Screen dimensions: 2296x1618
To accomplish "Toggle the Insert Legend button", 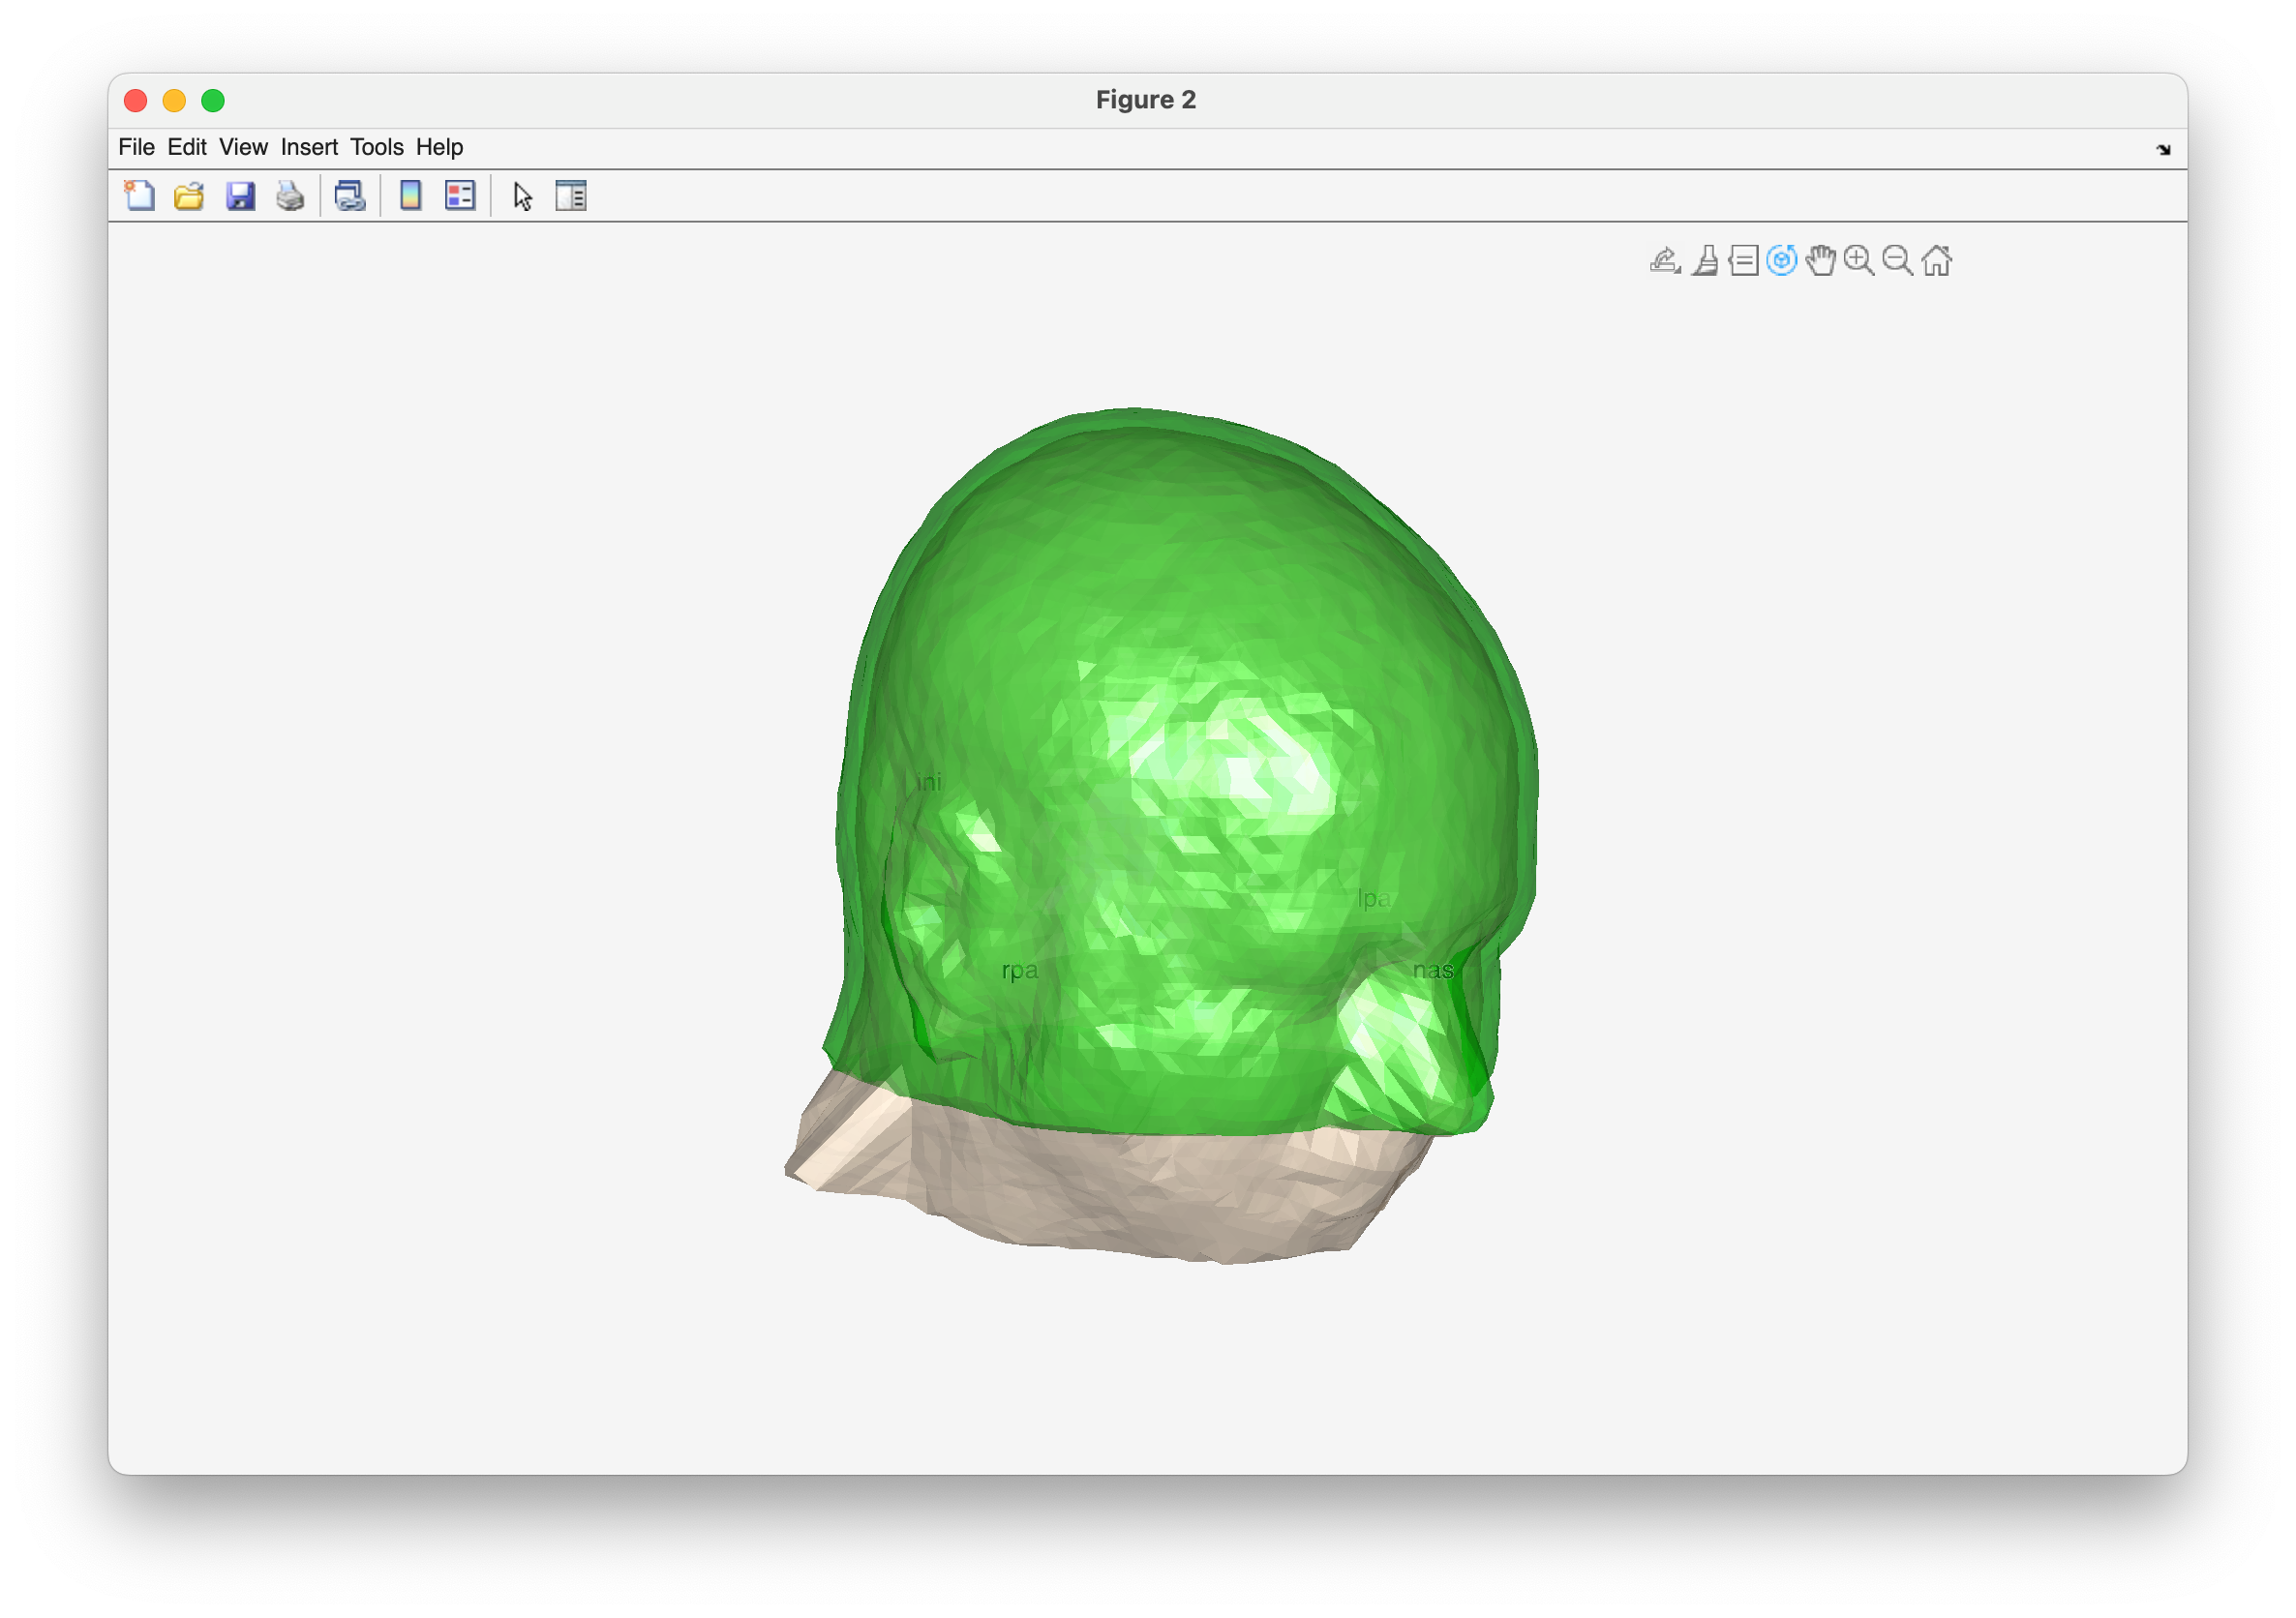I will pos(460,195).
